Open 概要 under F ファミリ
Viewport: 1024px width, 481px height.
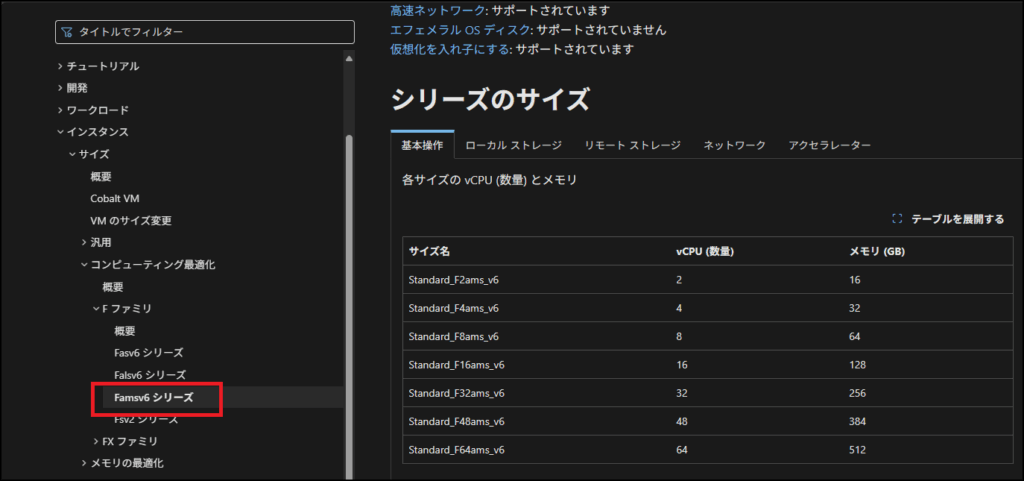(x=125, y=331)
